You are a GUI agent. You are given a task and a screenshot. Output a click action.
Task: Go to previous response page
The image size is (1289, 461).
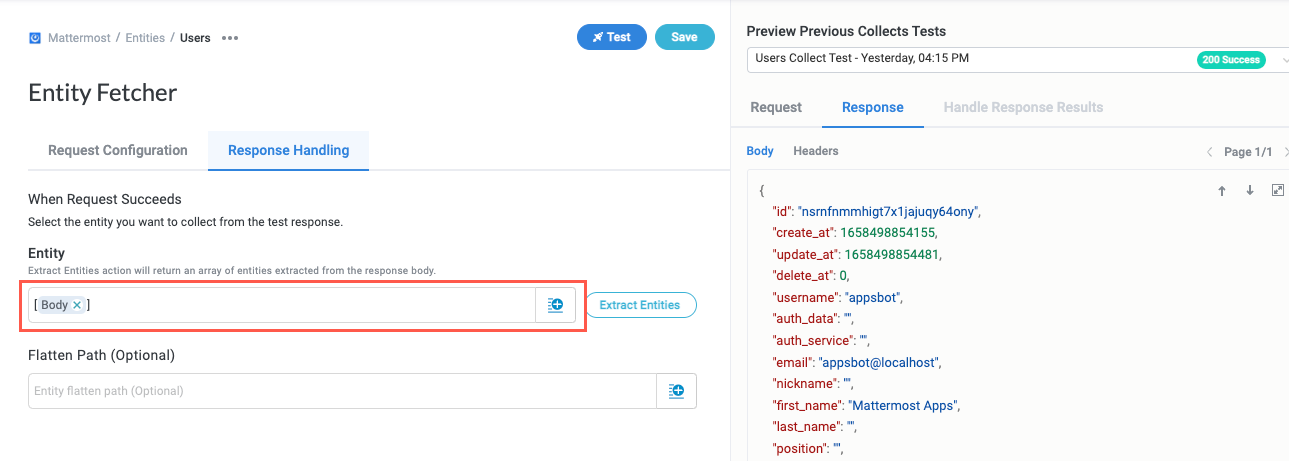(x=1210, y=152)
